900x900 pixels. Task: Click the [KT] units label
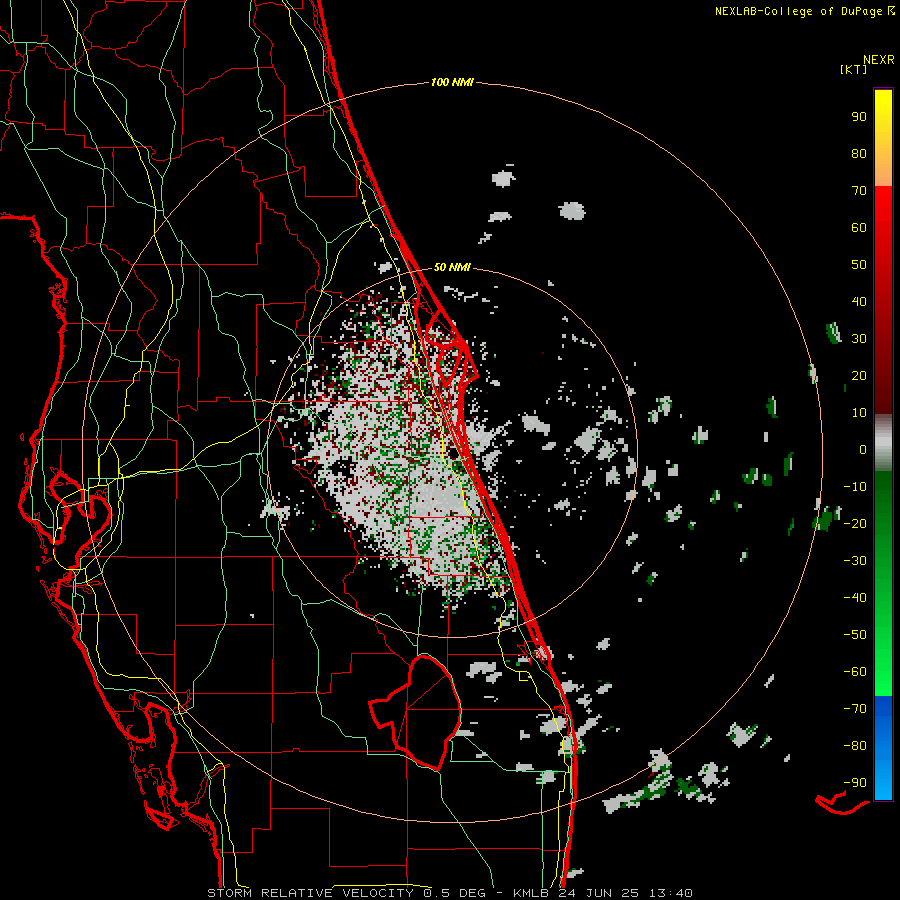(x=854, y=69)
